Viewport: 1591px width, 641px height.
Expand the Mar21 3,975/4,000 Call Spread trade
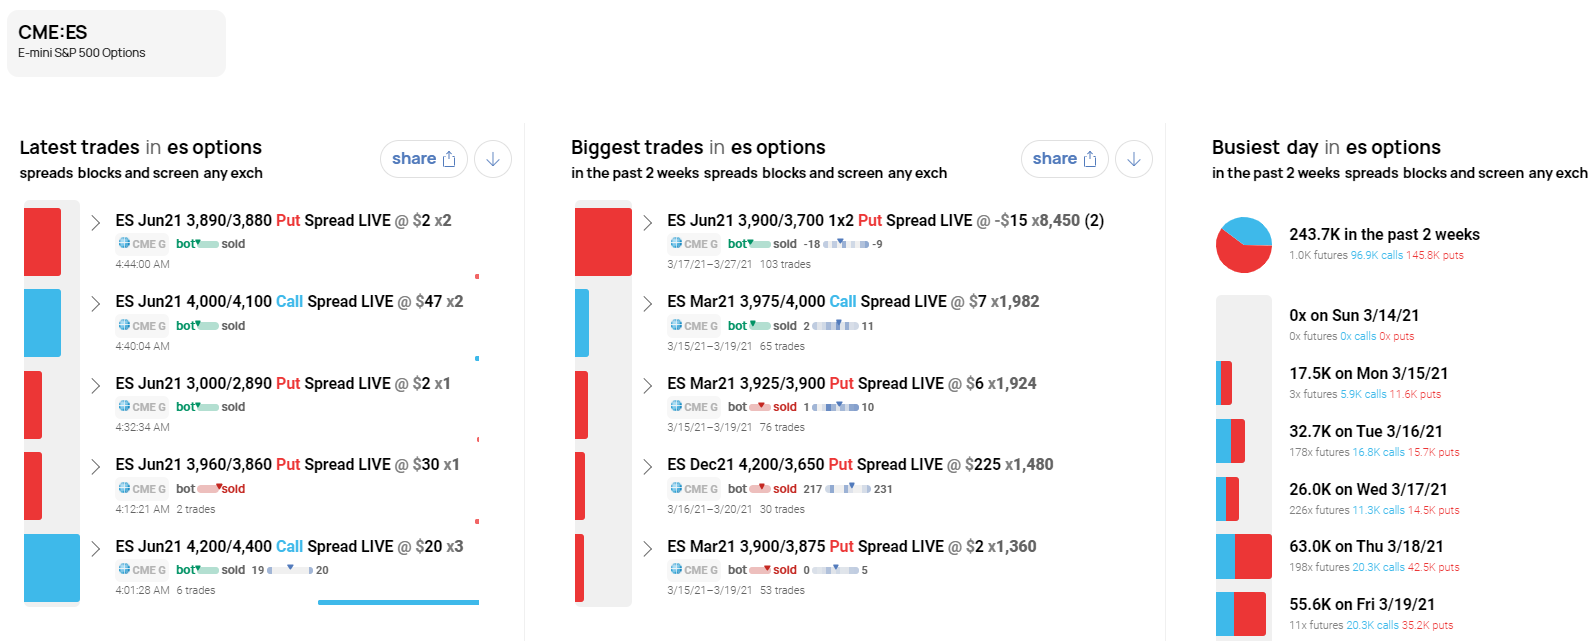point(647,303)
